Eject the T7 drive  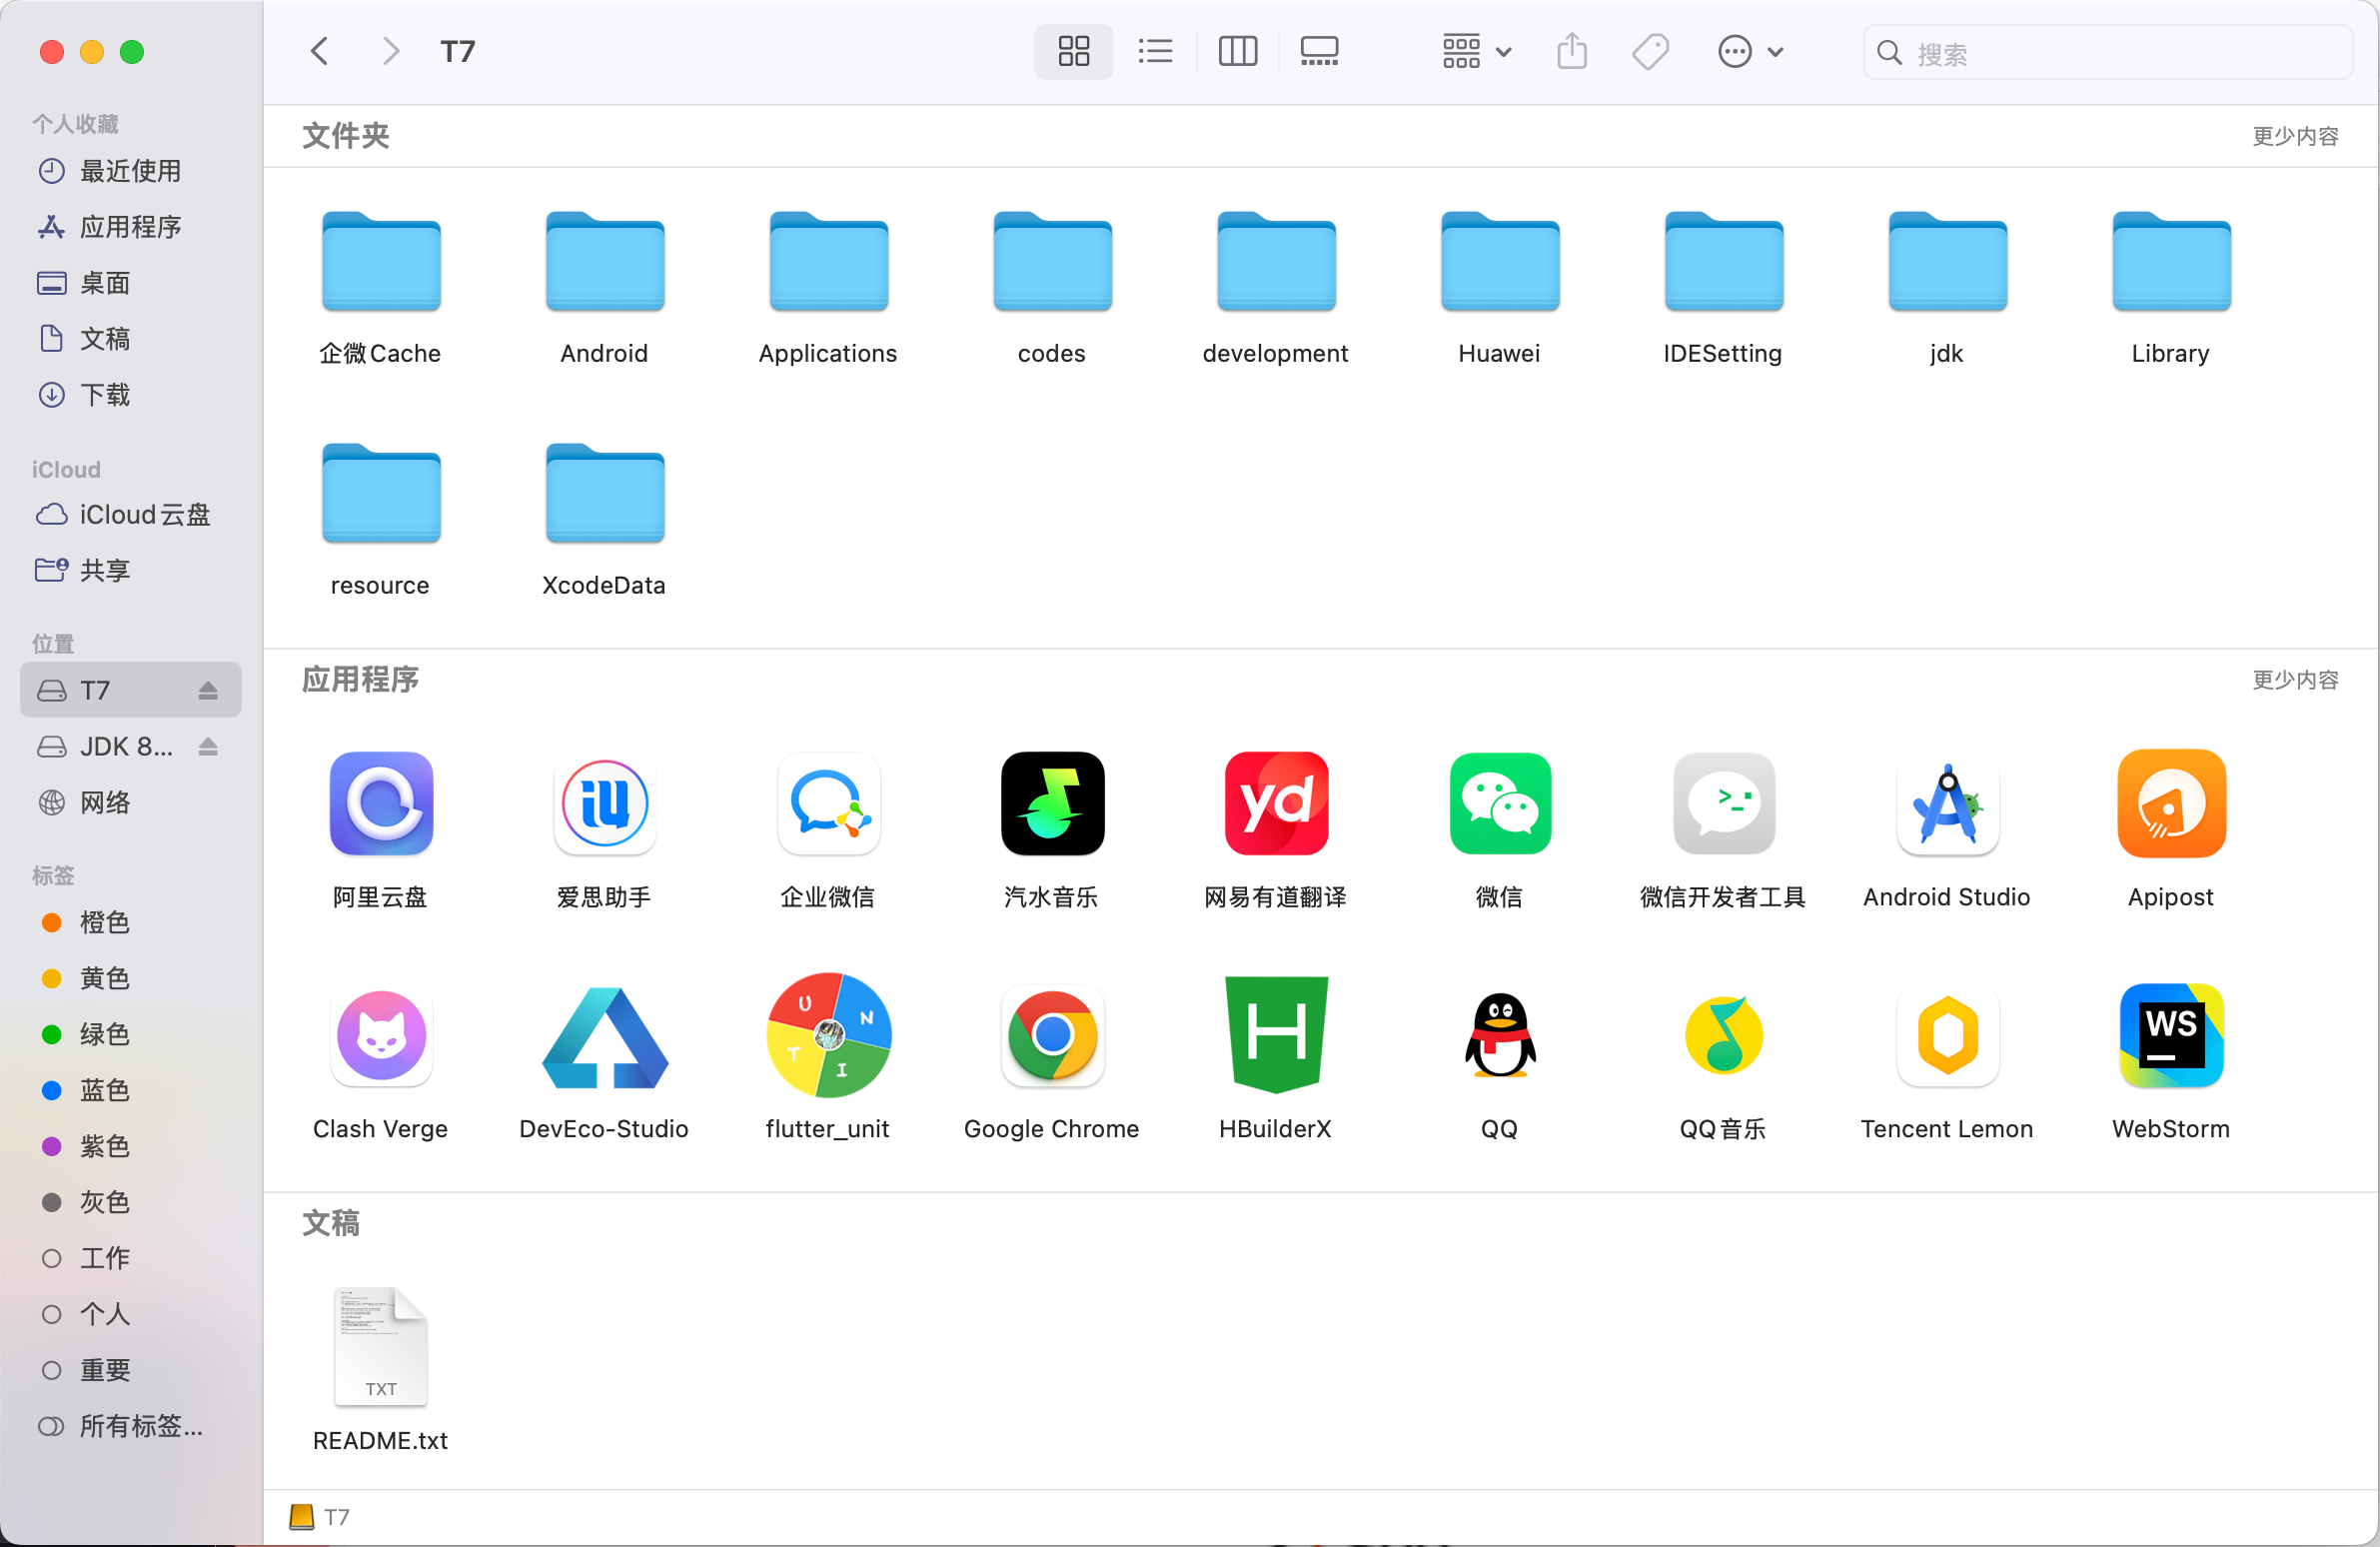pos(208,690)
